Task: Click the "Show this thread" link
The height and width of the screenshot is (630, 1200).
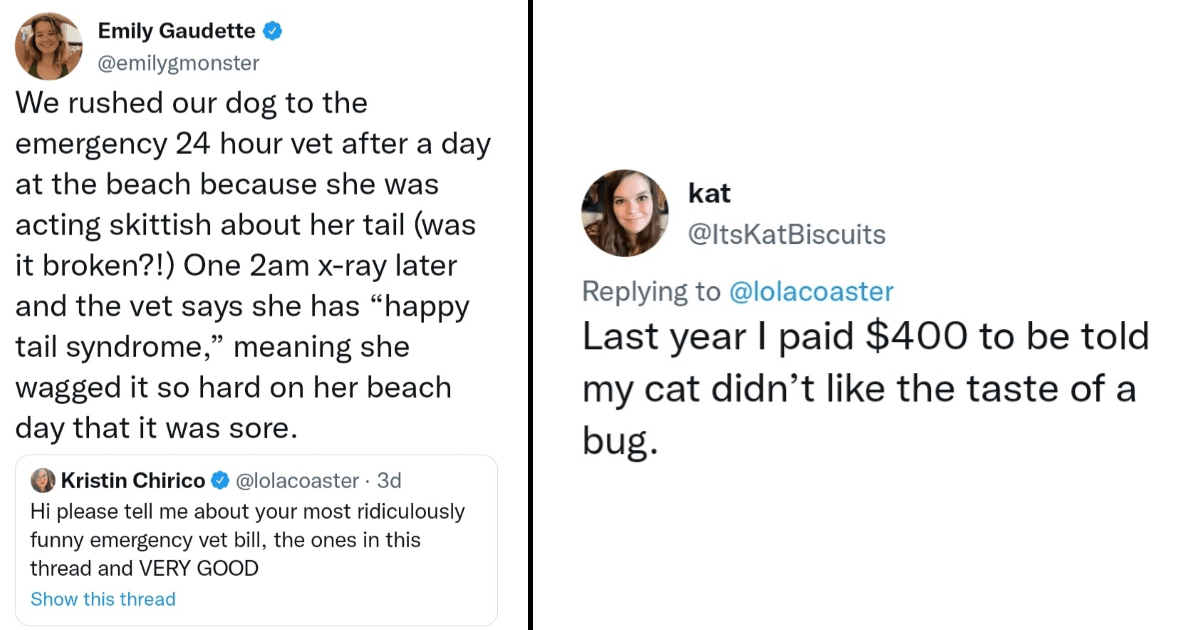Action: tap(103, 599)
